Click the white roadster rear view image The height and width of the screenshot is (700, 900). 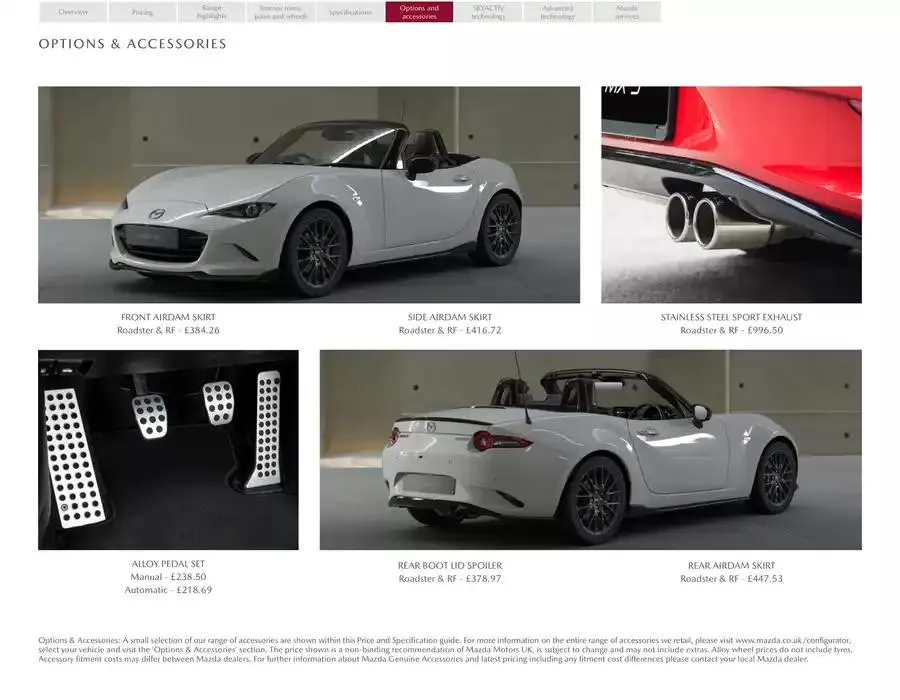591,450
